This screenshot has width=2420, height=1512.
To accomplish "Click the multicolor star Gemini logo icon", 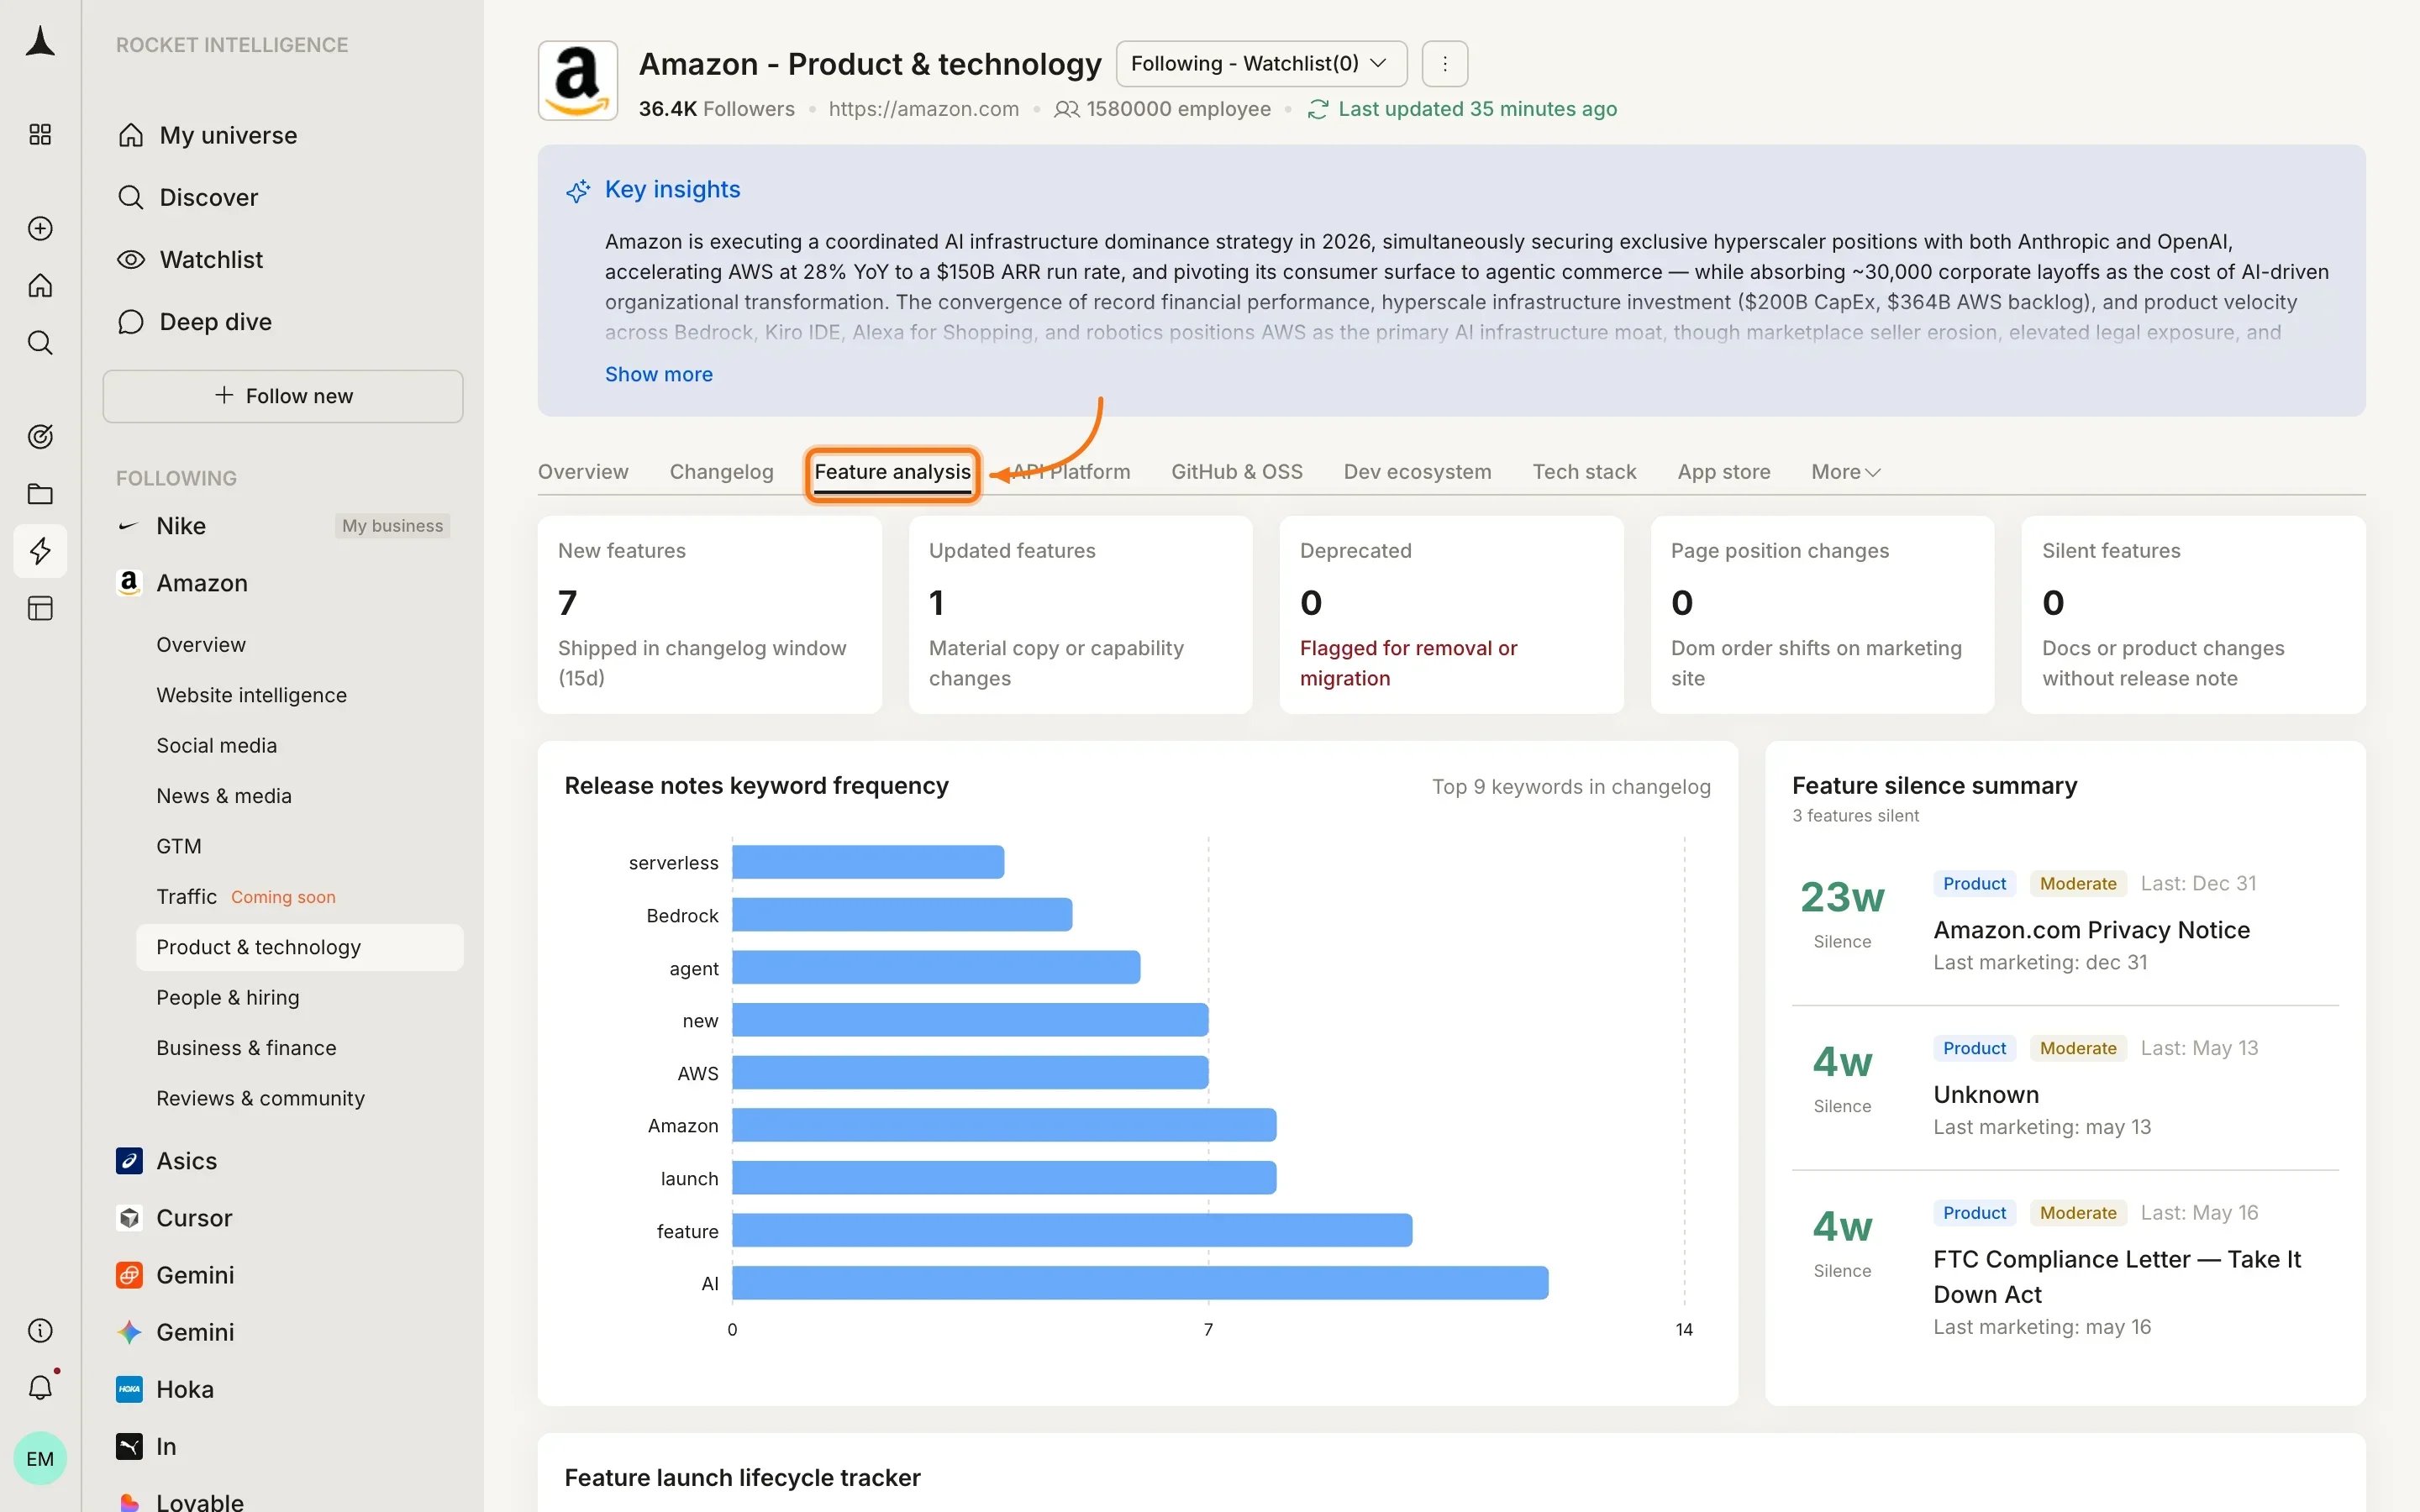I will [x=129, y=1332].
